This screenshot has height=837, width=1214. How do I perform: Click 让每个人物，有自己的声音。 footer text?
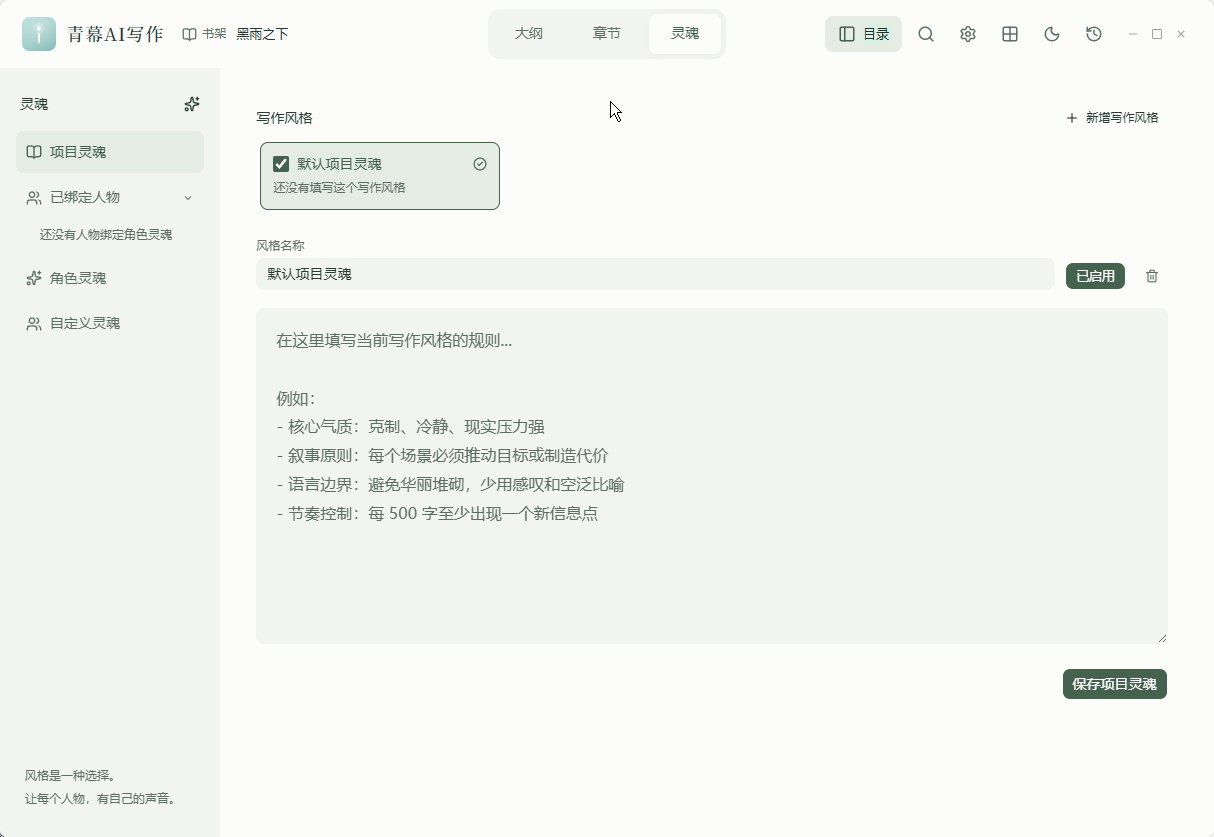click(102, 799)
